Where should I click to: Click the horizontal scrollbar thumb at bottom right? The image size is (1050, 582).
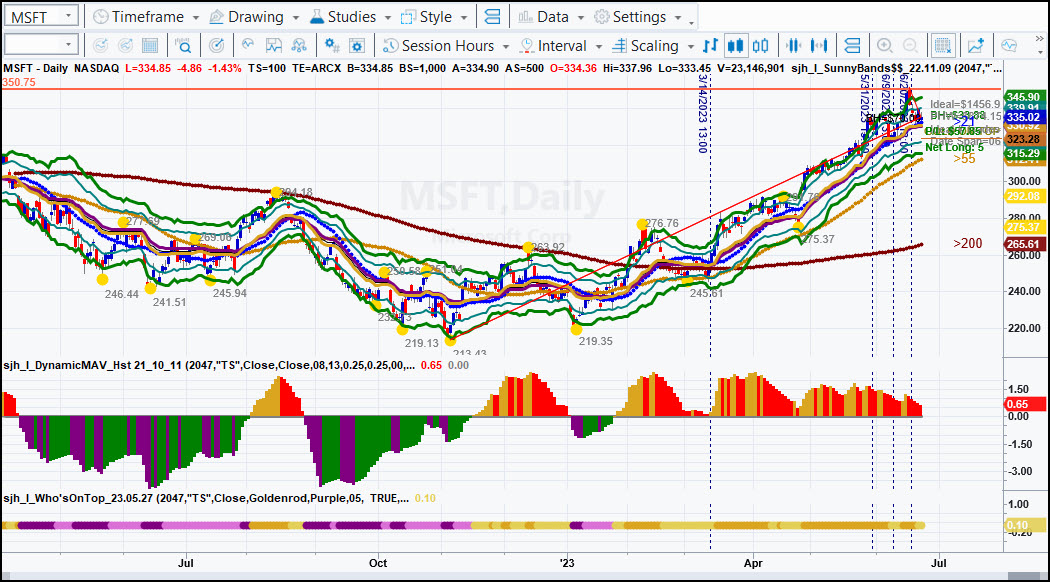1023,576
